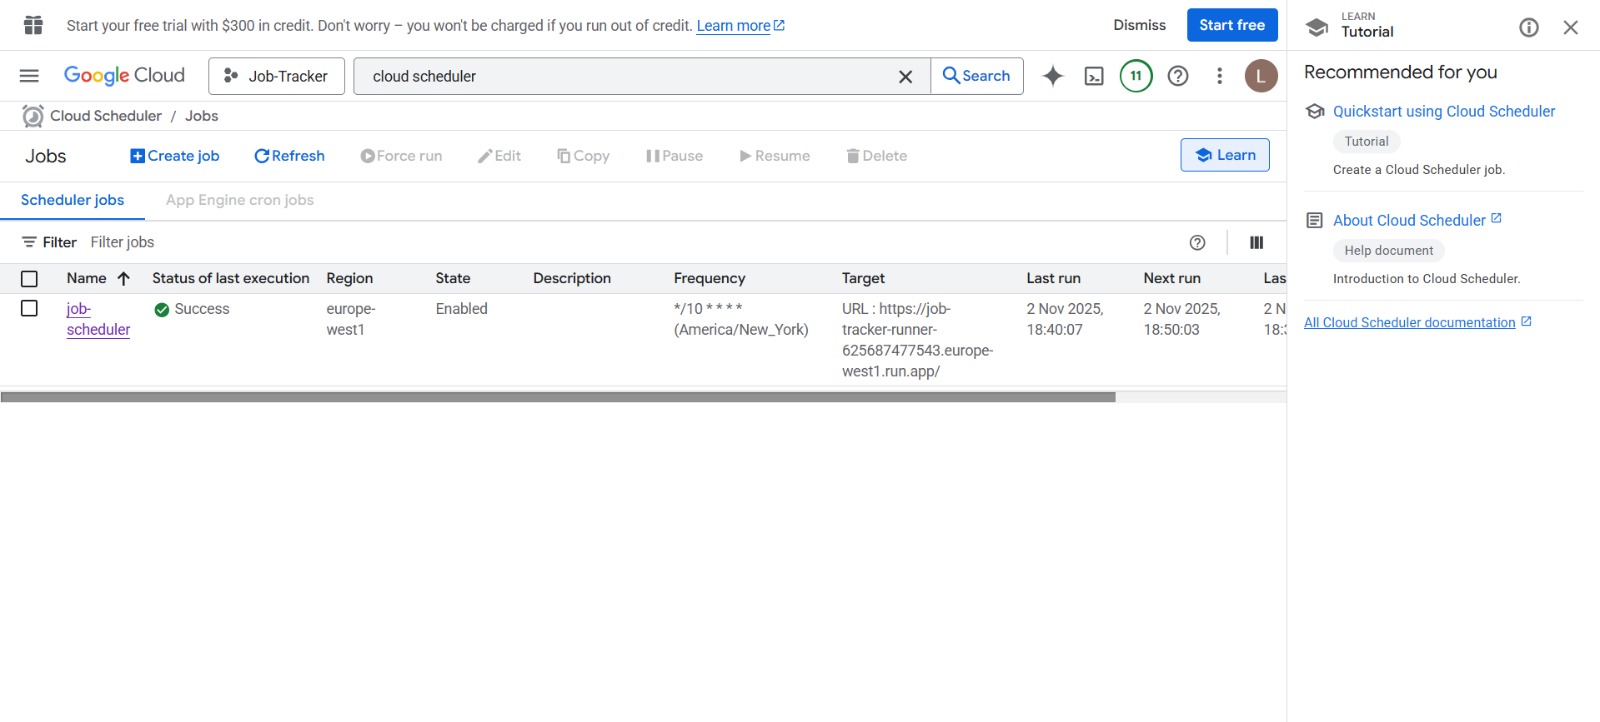Open All Cloud Scheduler documentation link

tap(1417, 322)
